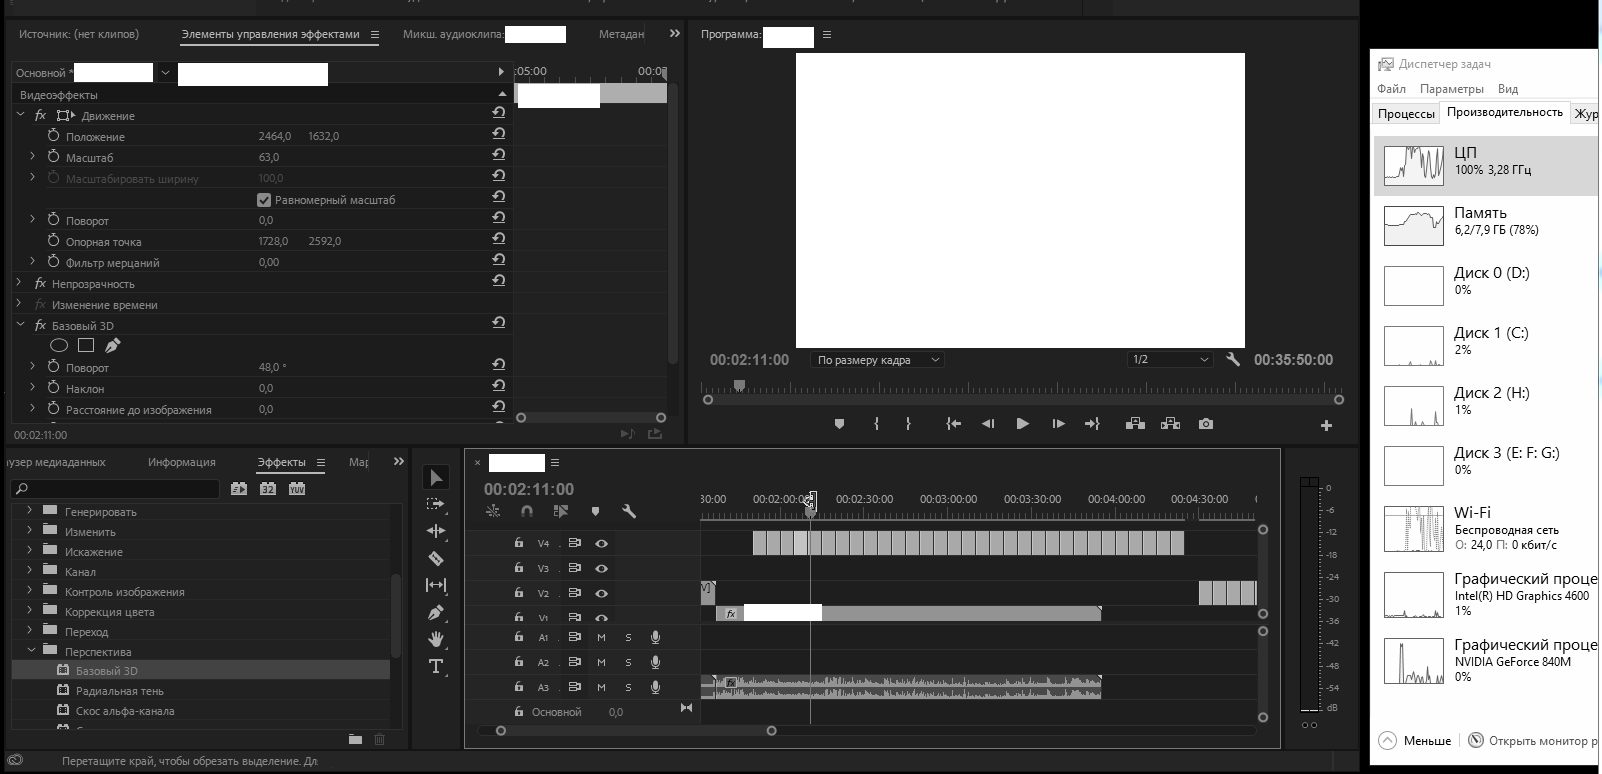Screen dimensions: 1602x774
Task: Select the Pen tool in the tools panel
Action: point(436,612)
